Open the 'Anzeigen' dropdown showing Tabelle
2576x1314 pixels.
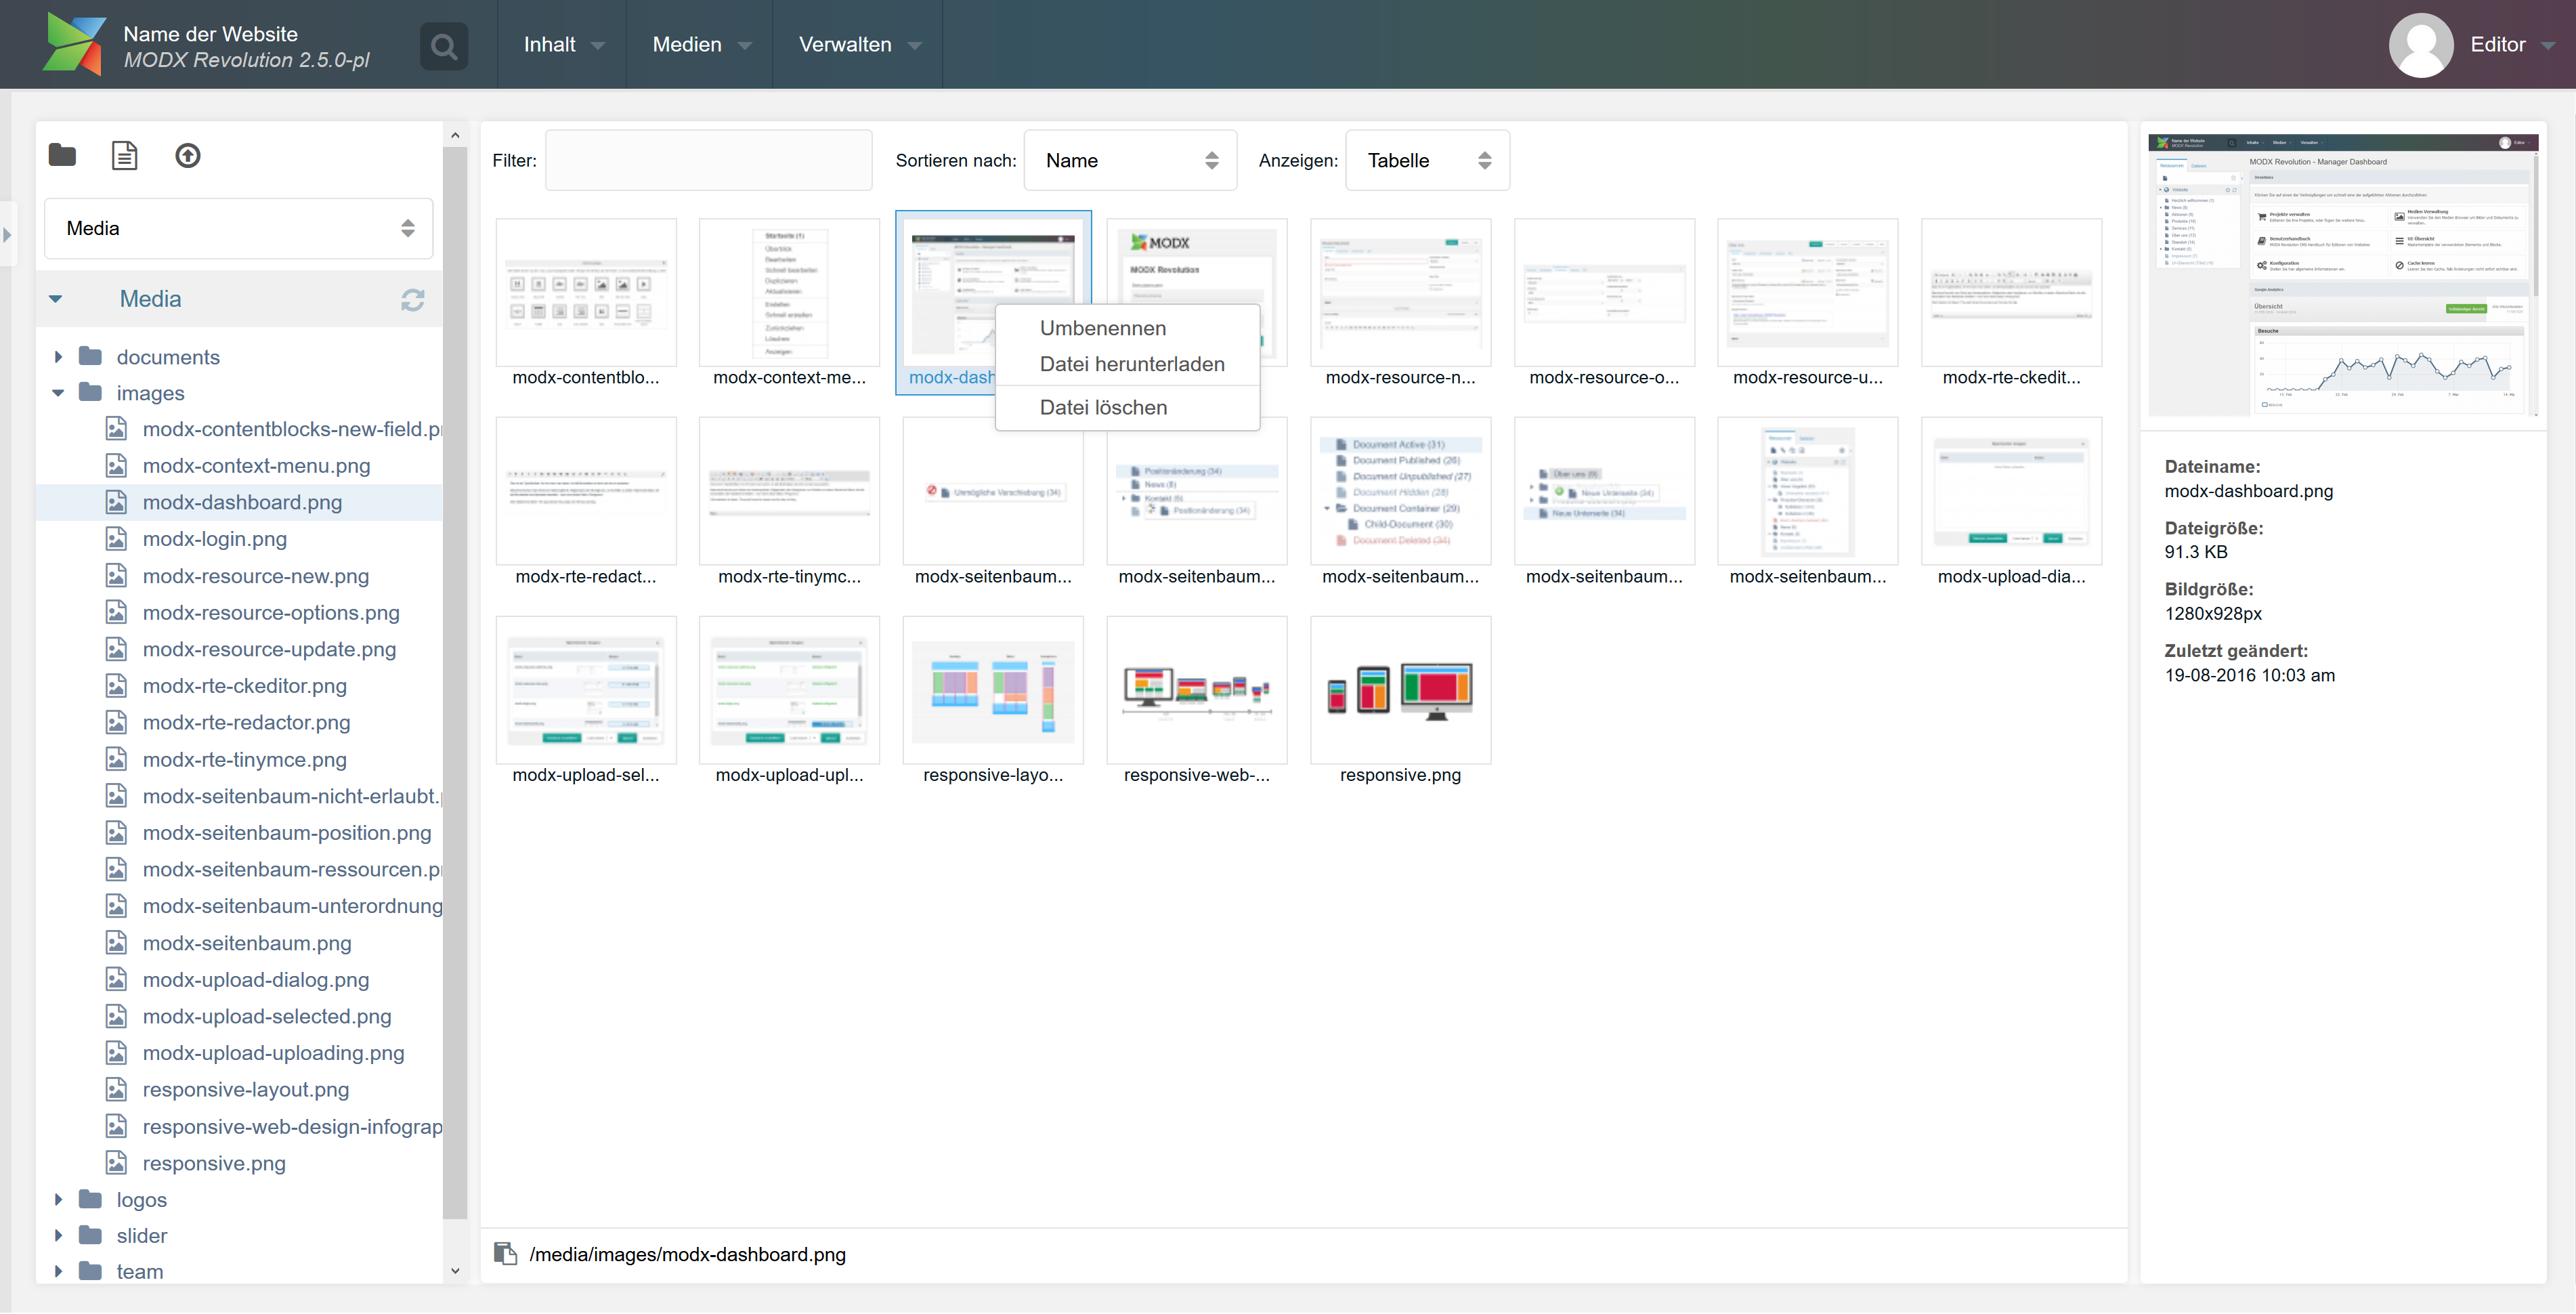coord(1426,160)
